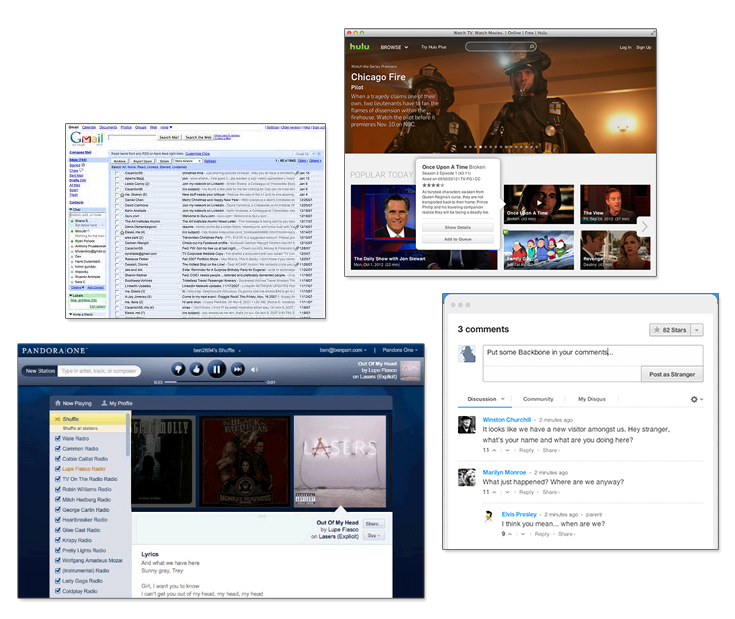Uncheck Lupe Fiasco Radio station
This screenshot has width=735, height=619.
pyautogui.click(x=58, y=469)
